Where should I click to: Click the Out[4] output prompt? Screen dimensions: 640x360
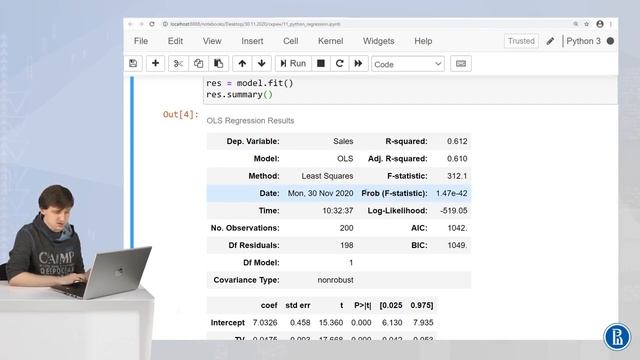(180, 114)
